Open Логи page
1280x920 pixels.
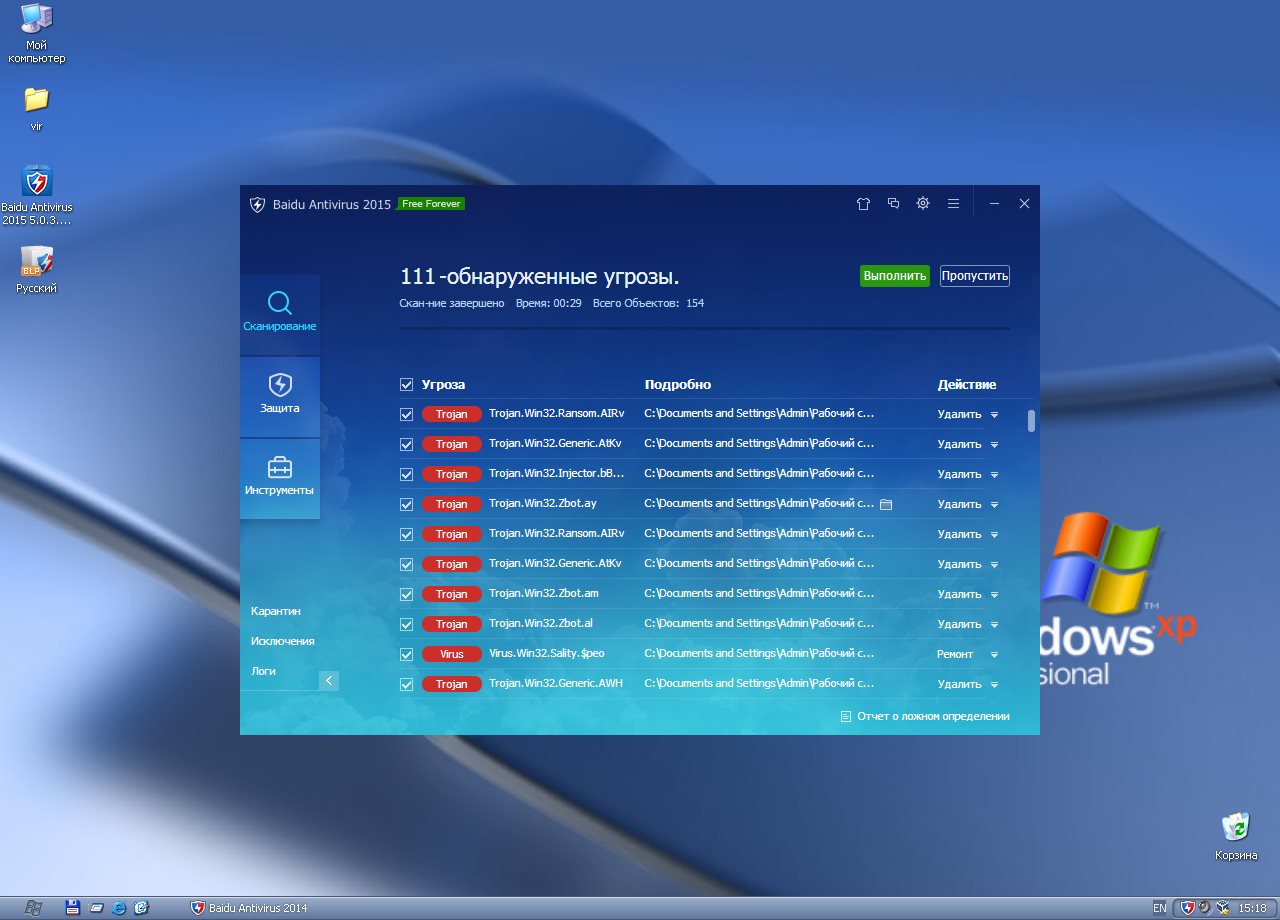[x=263, y=671]
